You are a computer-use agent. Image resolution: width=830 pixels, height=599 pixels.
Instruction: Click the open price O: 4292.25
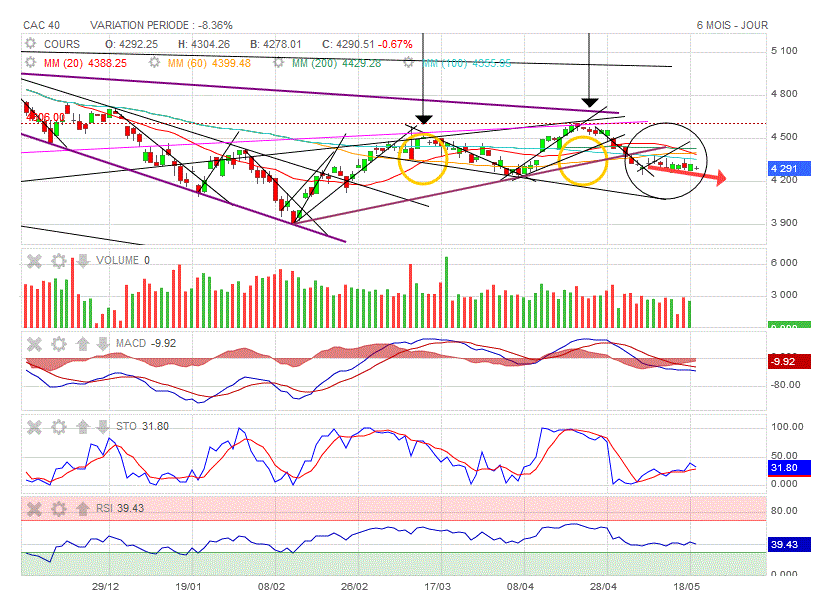pyautogui.click(x=131, y=44)
